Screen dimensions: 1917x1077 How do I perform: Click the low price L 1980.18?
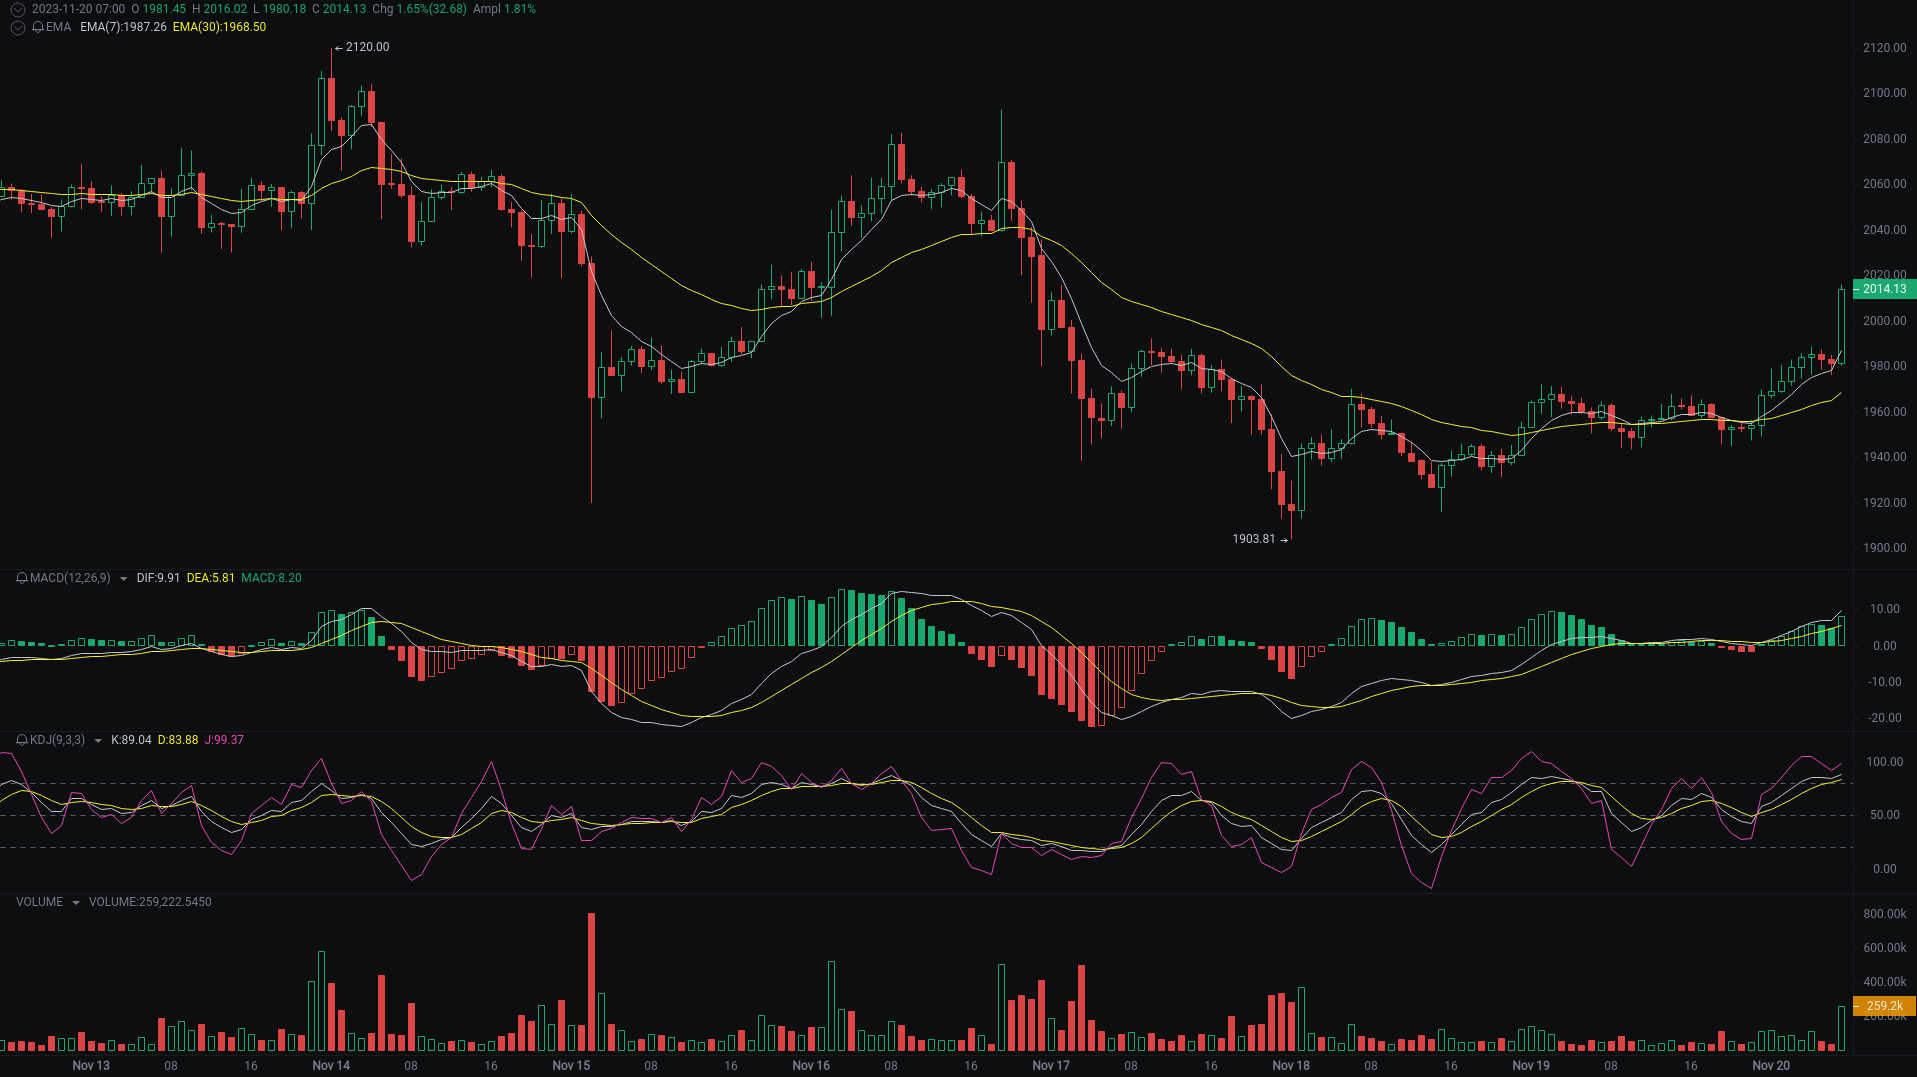(279, 9)
